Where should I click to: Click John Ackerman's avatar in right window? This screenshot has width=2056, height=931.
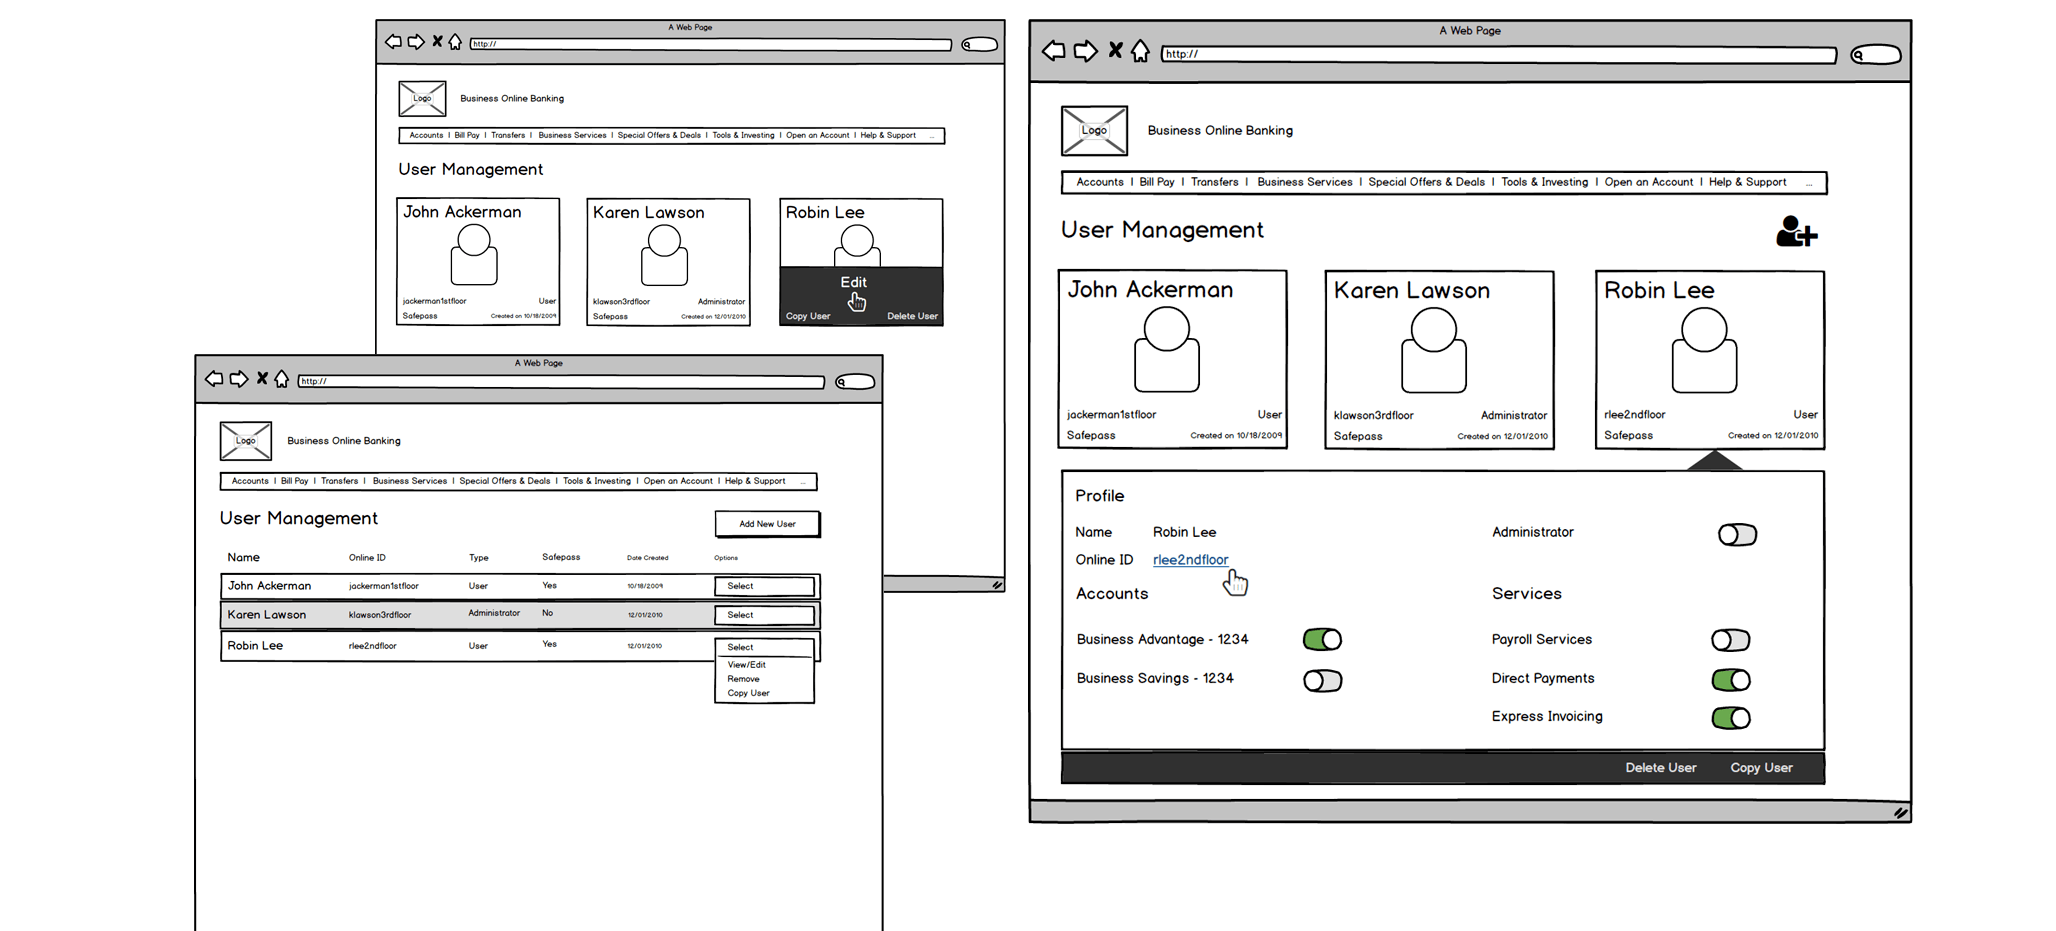pyautogui.click(x=1166, y=349)
